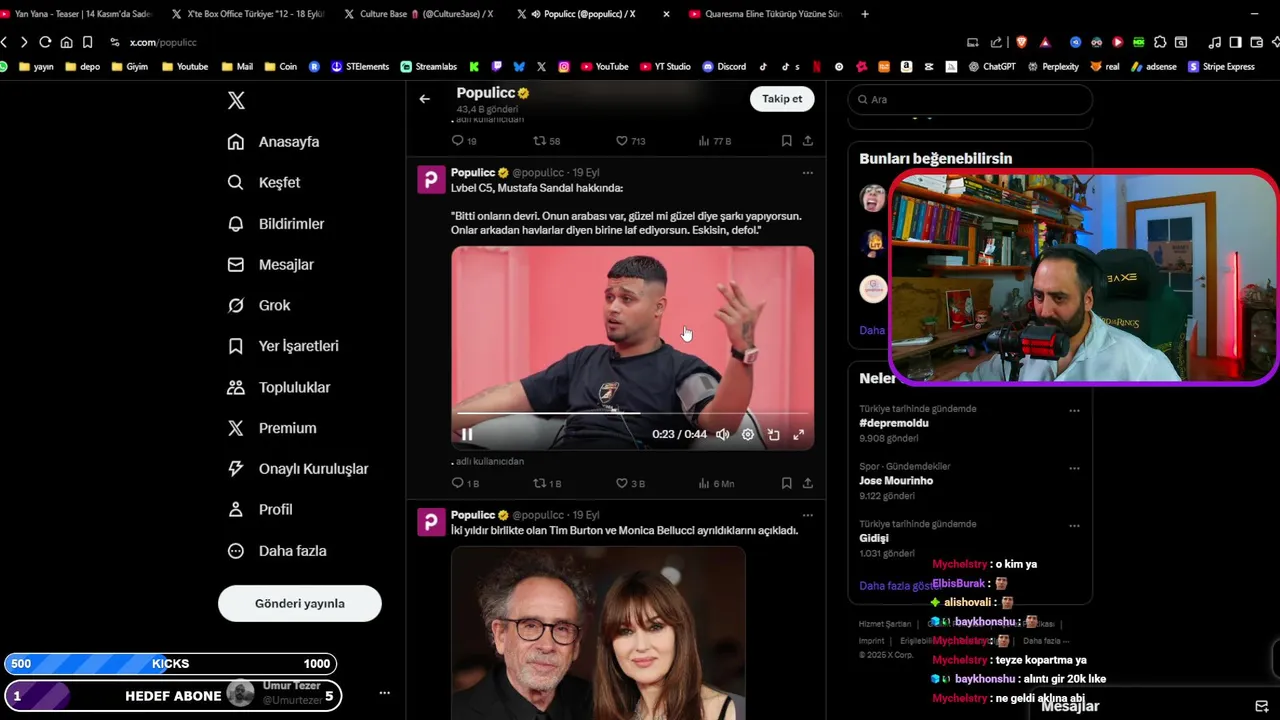Viewport: 1280px width, 720px height.
Task: Switch to Quaresma YouTube tab
Action: (x=764, y=14)
